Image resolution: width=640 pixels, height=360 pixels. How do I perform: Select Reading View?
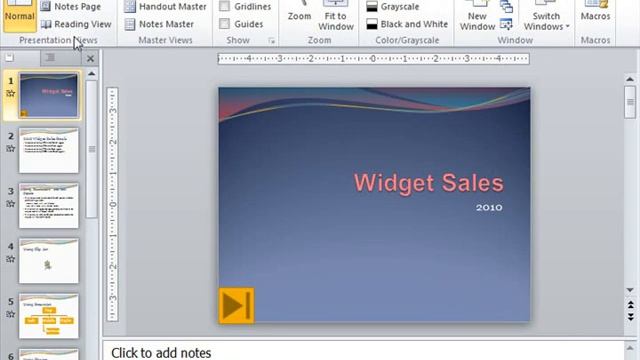pos(76,24)
